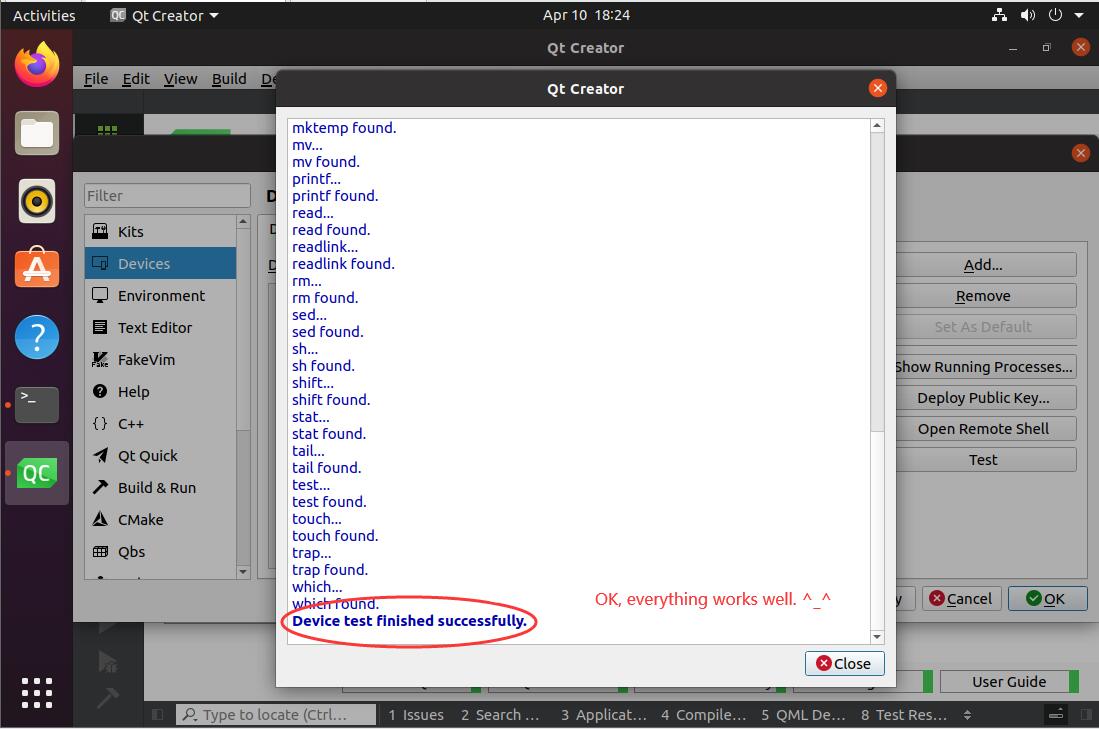Image resolution: width=1099 pixels, height=729 pixels.
Task: Close the device test dialog with Close button
Action: [x=845, y=663]
